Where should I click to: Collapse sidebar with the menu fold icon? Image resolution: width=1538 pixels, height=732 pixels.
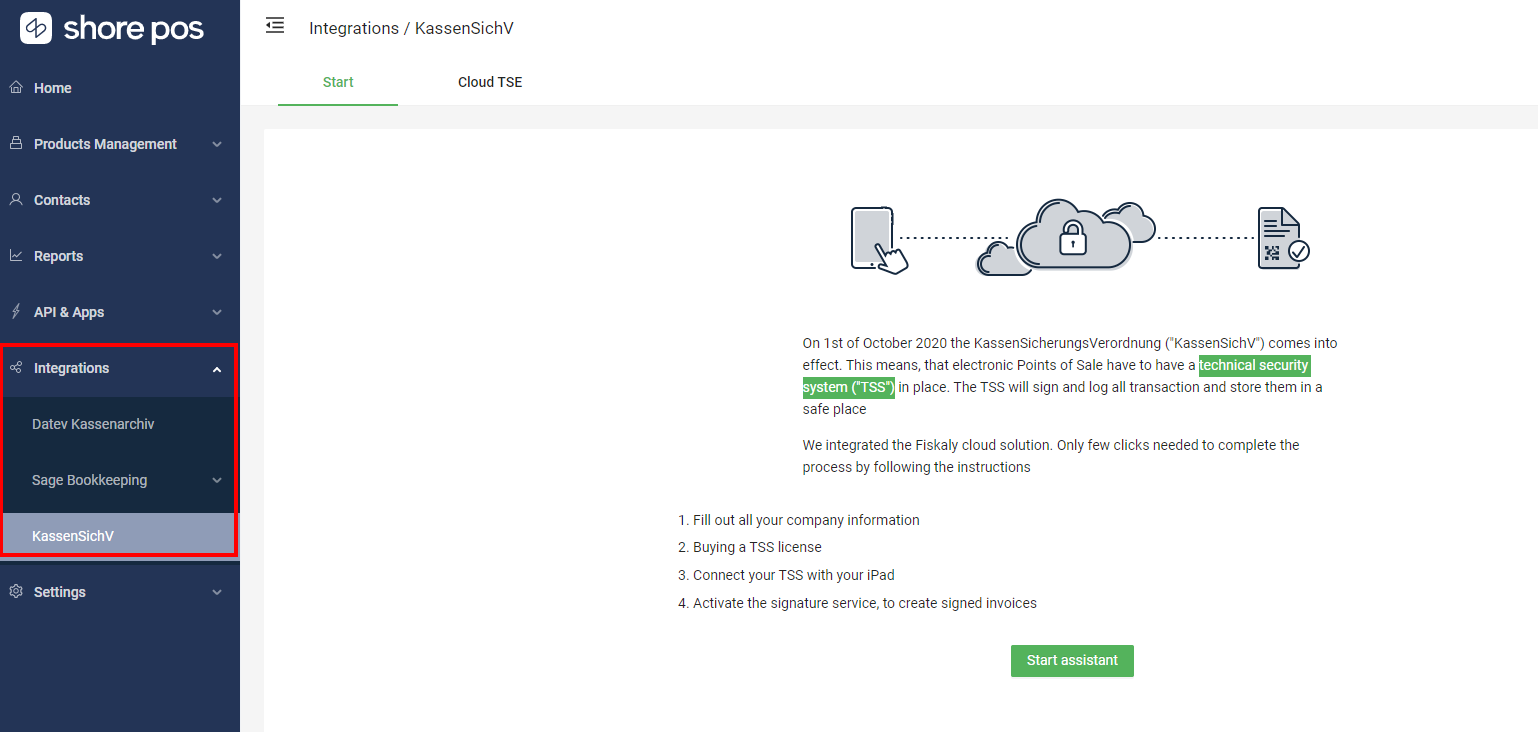pos(275,26)
